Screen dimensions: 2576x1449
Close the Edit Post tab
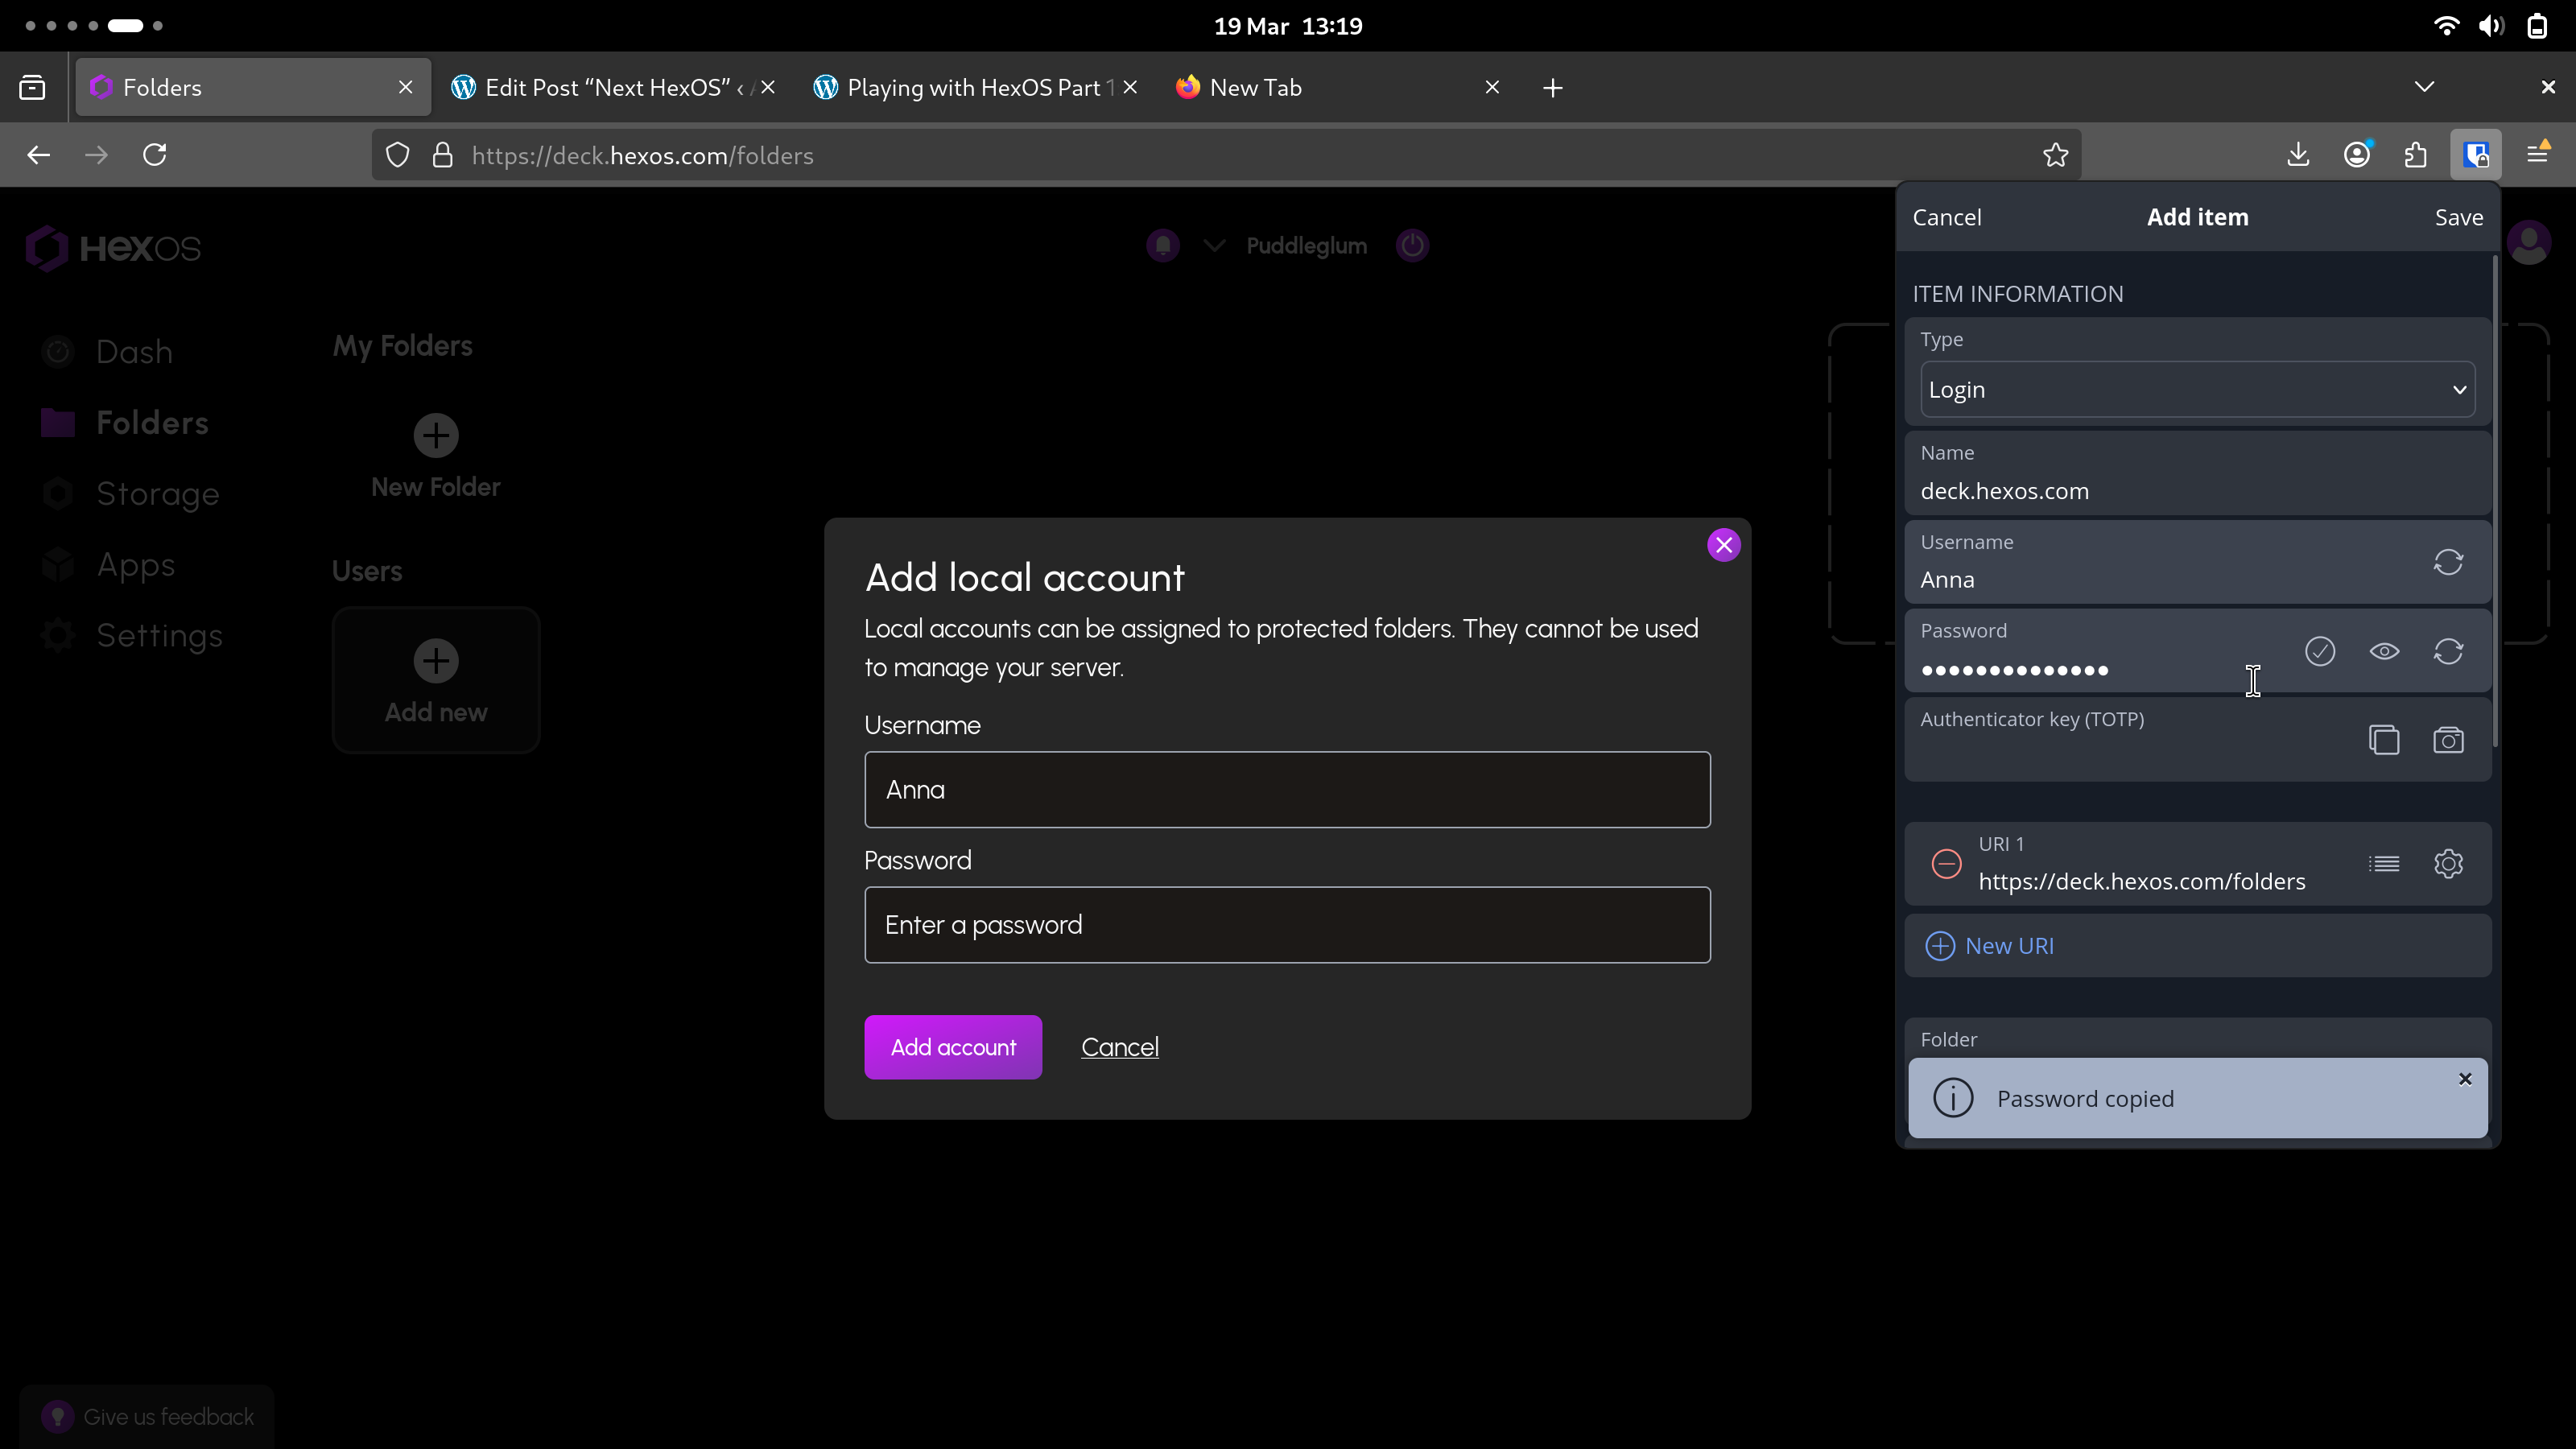(x=768, y=88)
